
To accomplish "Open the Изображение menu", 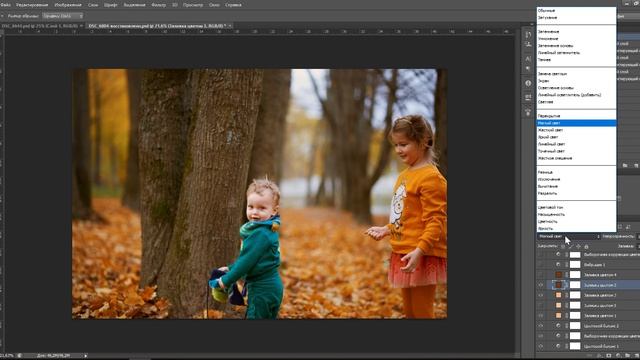I will pos(68,5).
